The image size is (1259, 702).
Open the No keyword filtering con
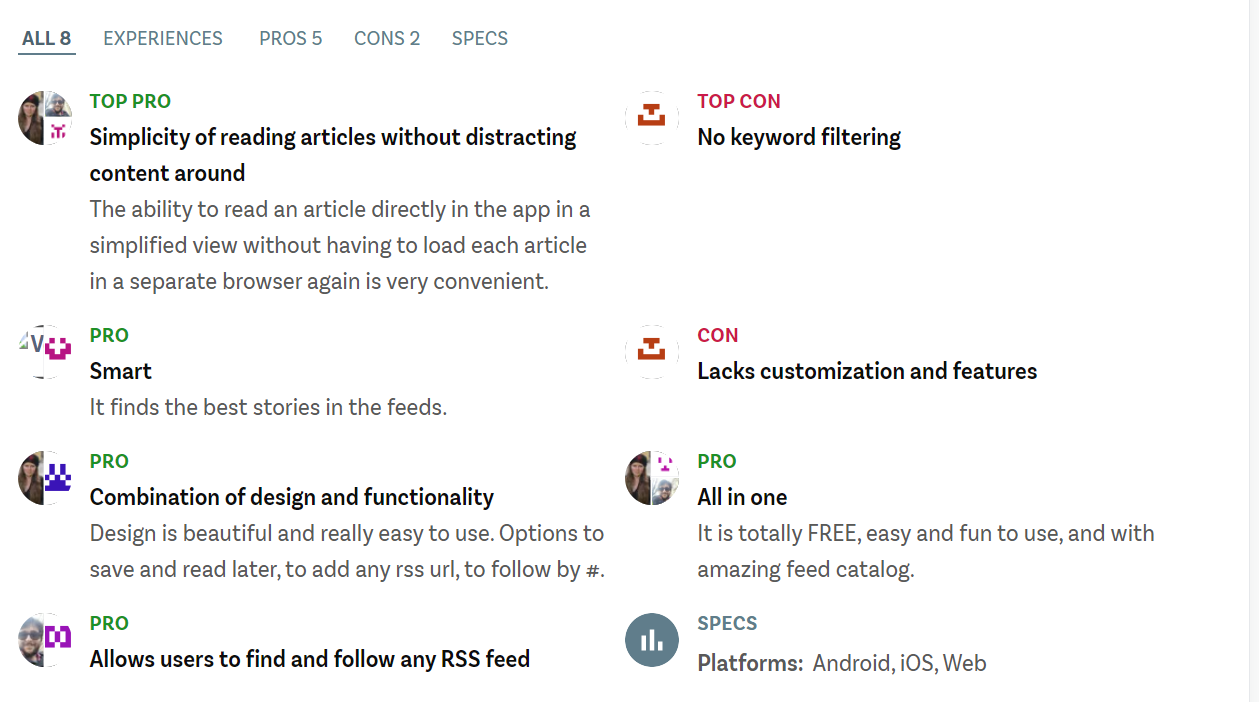(799, 137)
